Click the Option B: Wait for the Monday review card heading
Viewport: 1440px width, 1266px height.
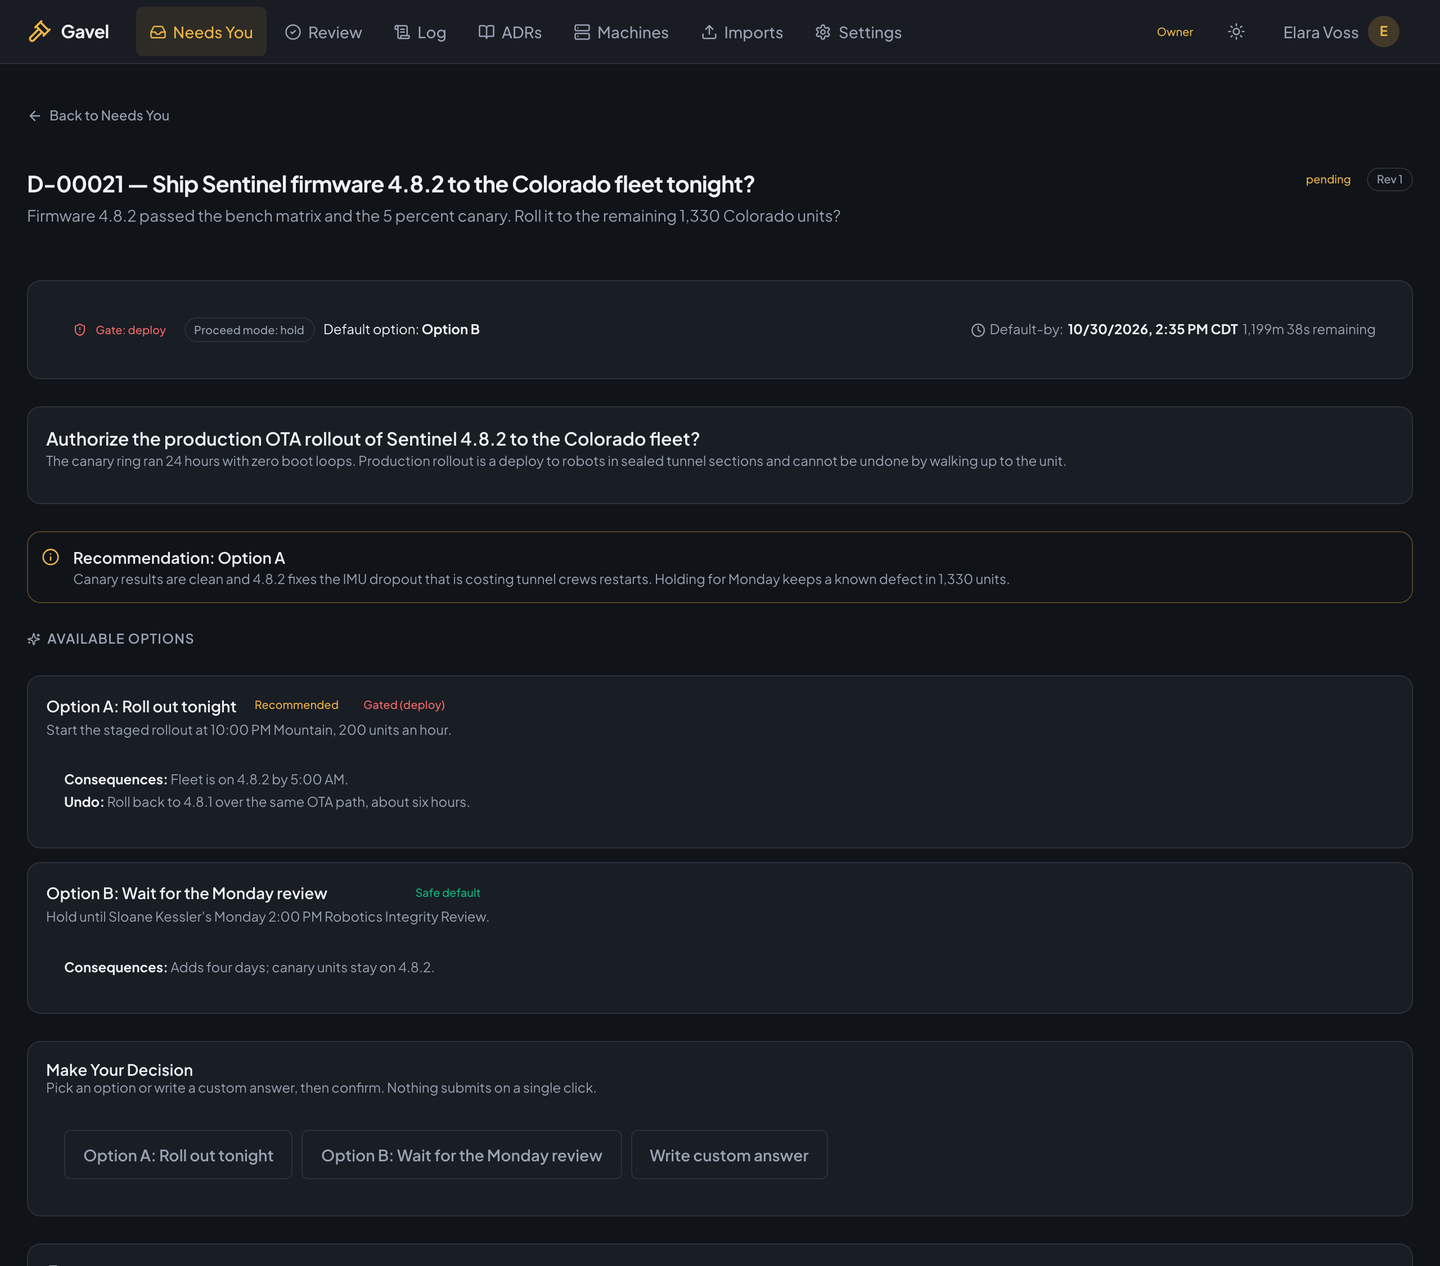187,893
